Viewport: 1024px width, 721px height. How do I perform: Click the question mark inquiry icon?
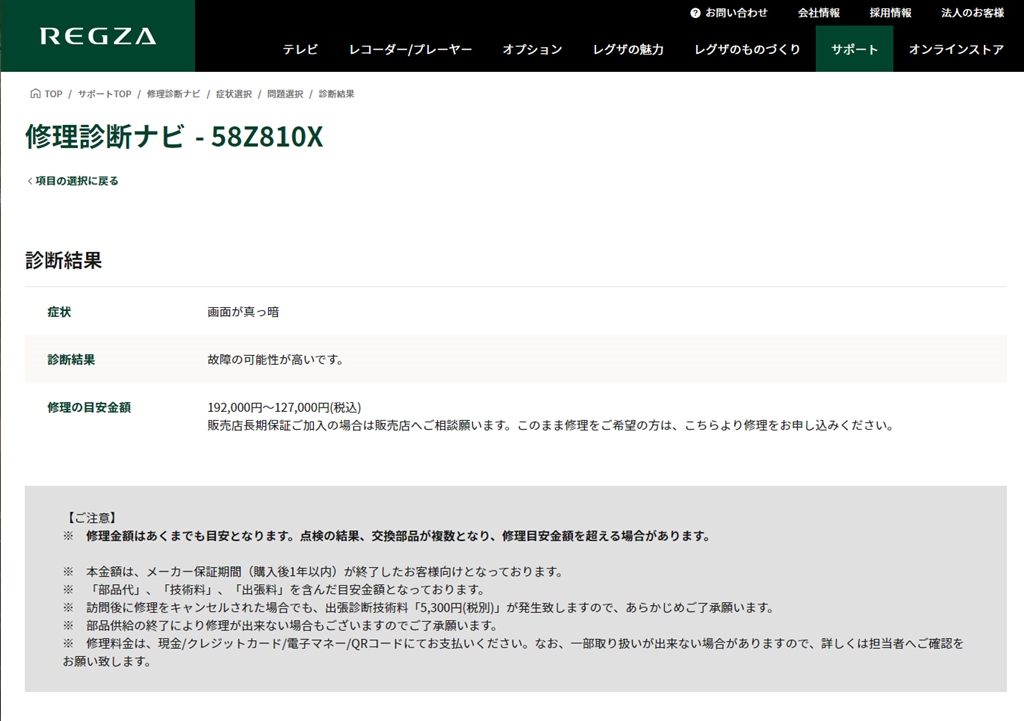695,13
